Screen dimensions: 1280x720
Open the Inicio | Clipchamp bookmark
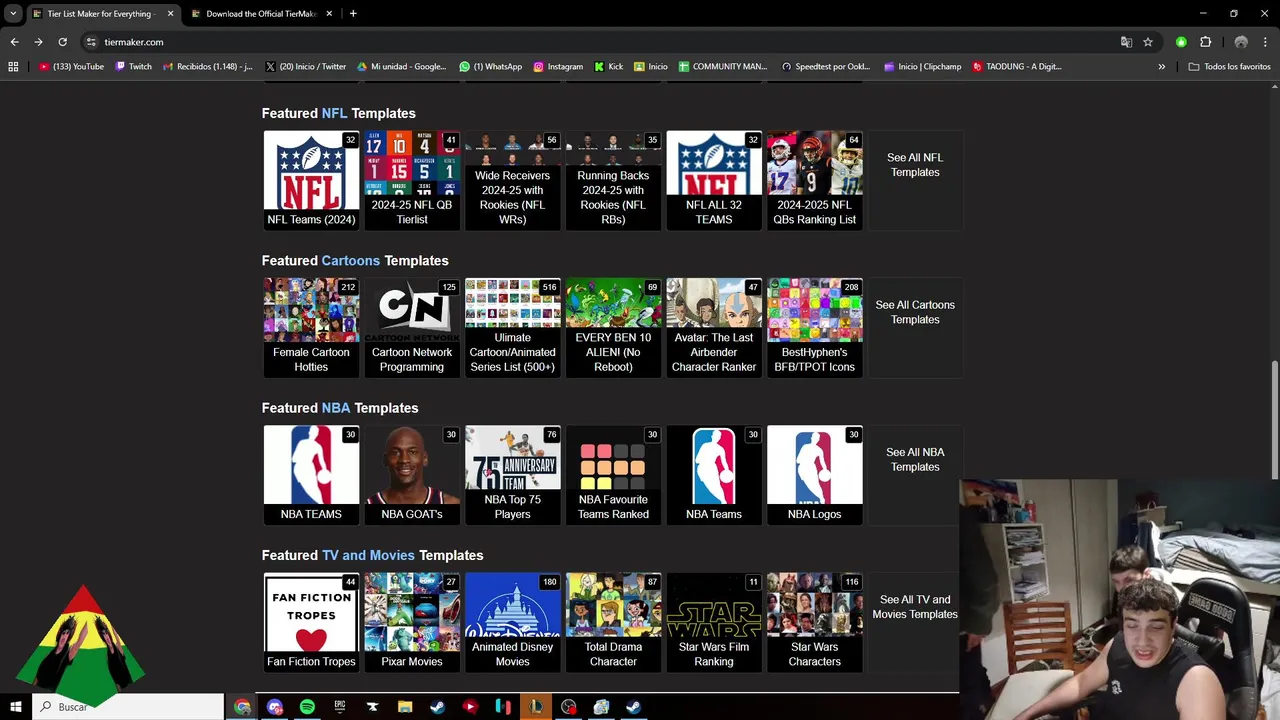pos(922,66)
